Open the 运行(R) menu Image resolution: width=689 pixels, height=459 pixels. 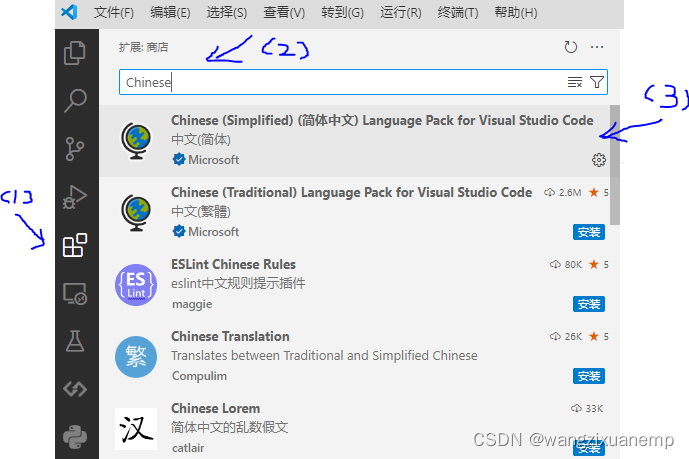400,12
